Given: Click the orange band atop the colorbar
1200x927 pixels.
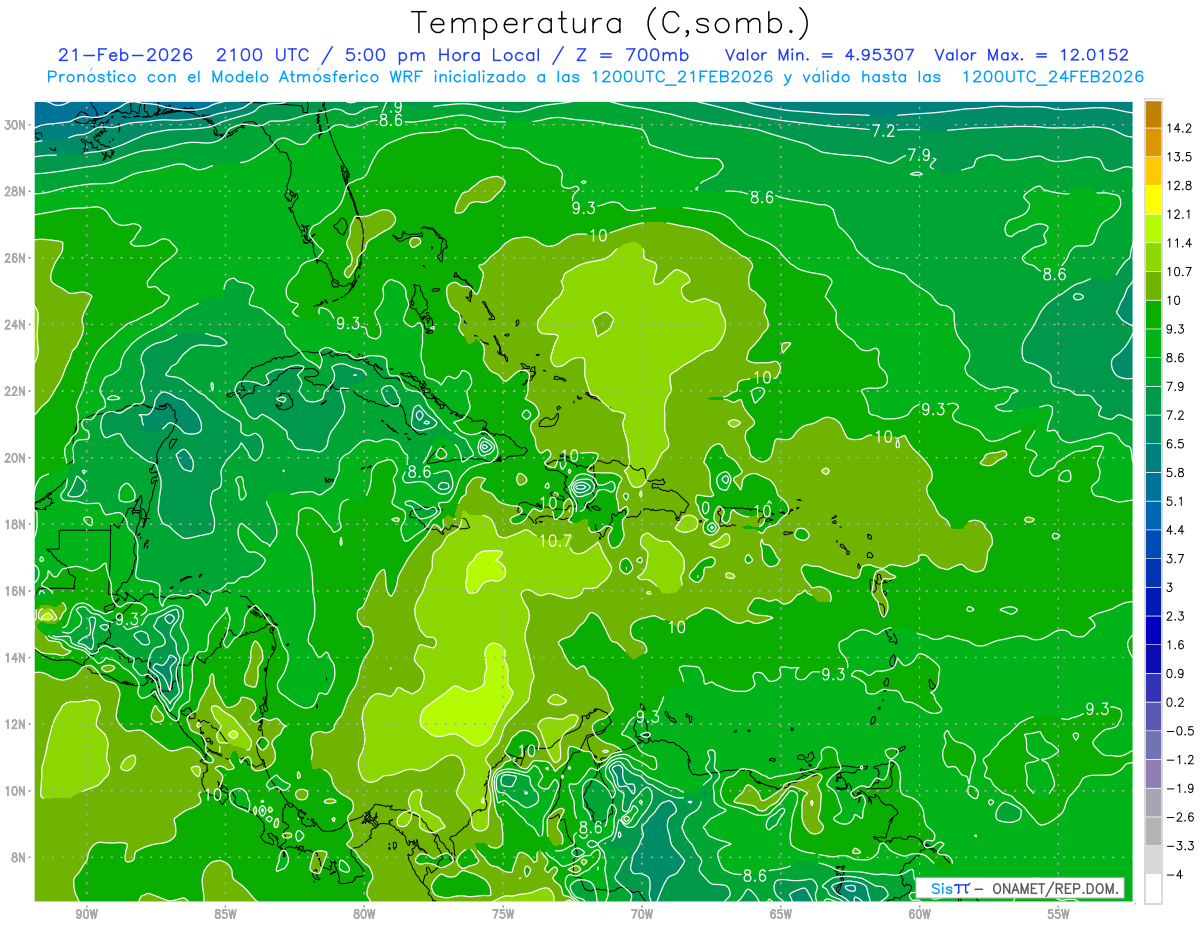Looking at the screenshot, I should pyautogui.click(x=1153, y=114).
